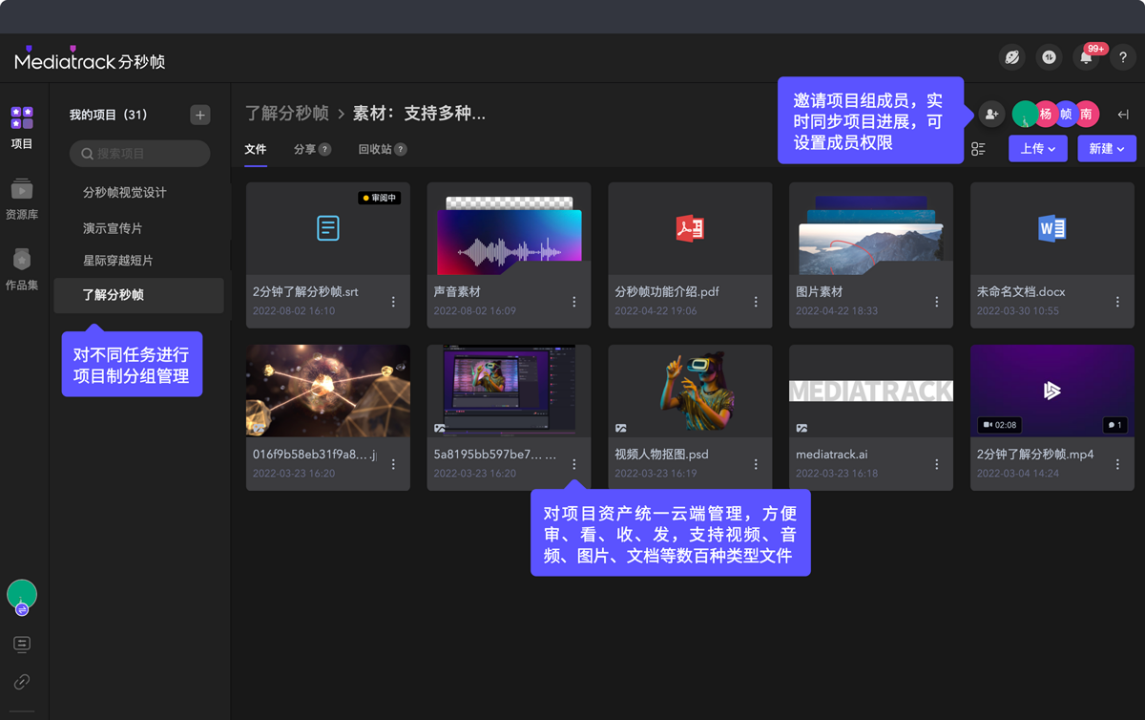The width and height of the screenshot is (1145, 720).
Task: Expand the 上传 upload dropdown
Action: 1037,149
